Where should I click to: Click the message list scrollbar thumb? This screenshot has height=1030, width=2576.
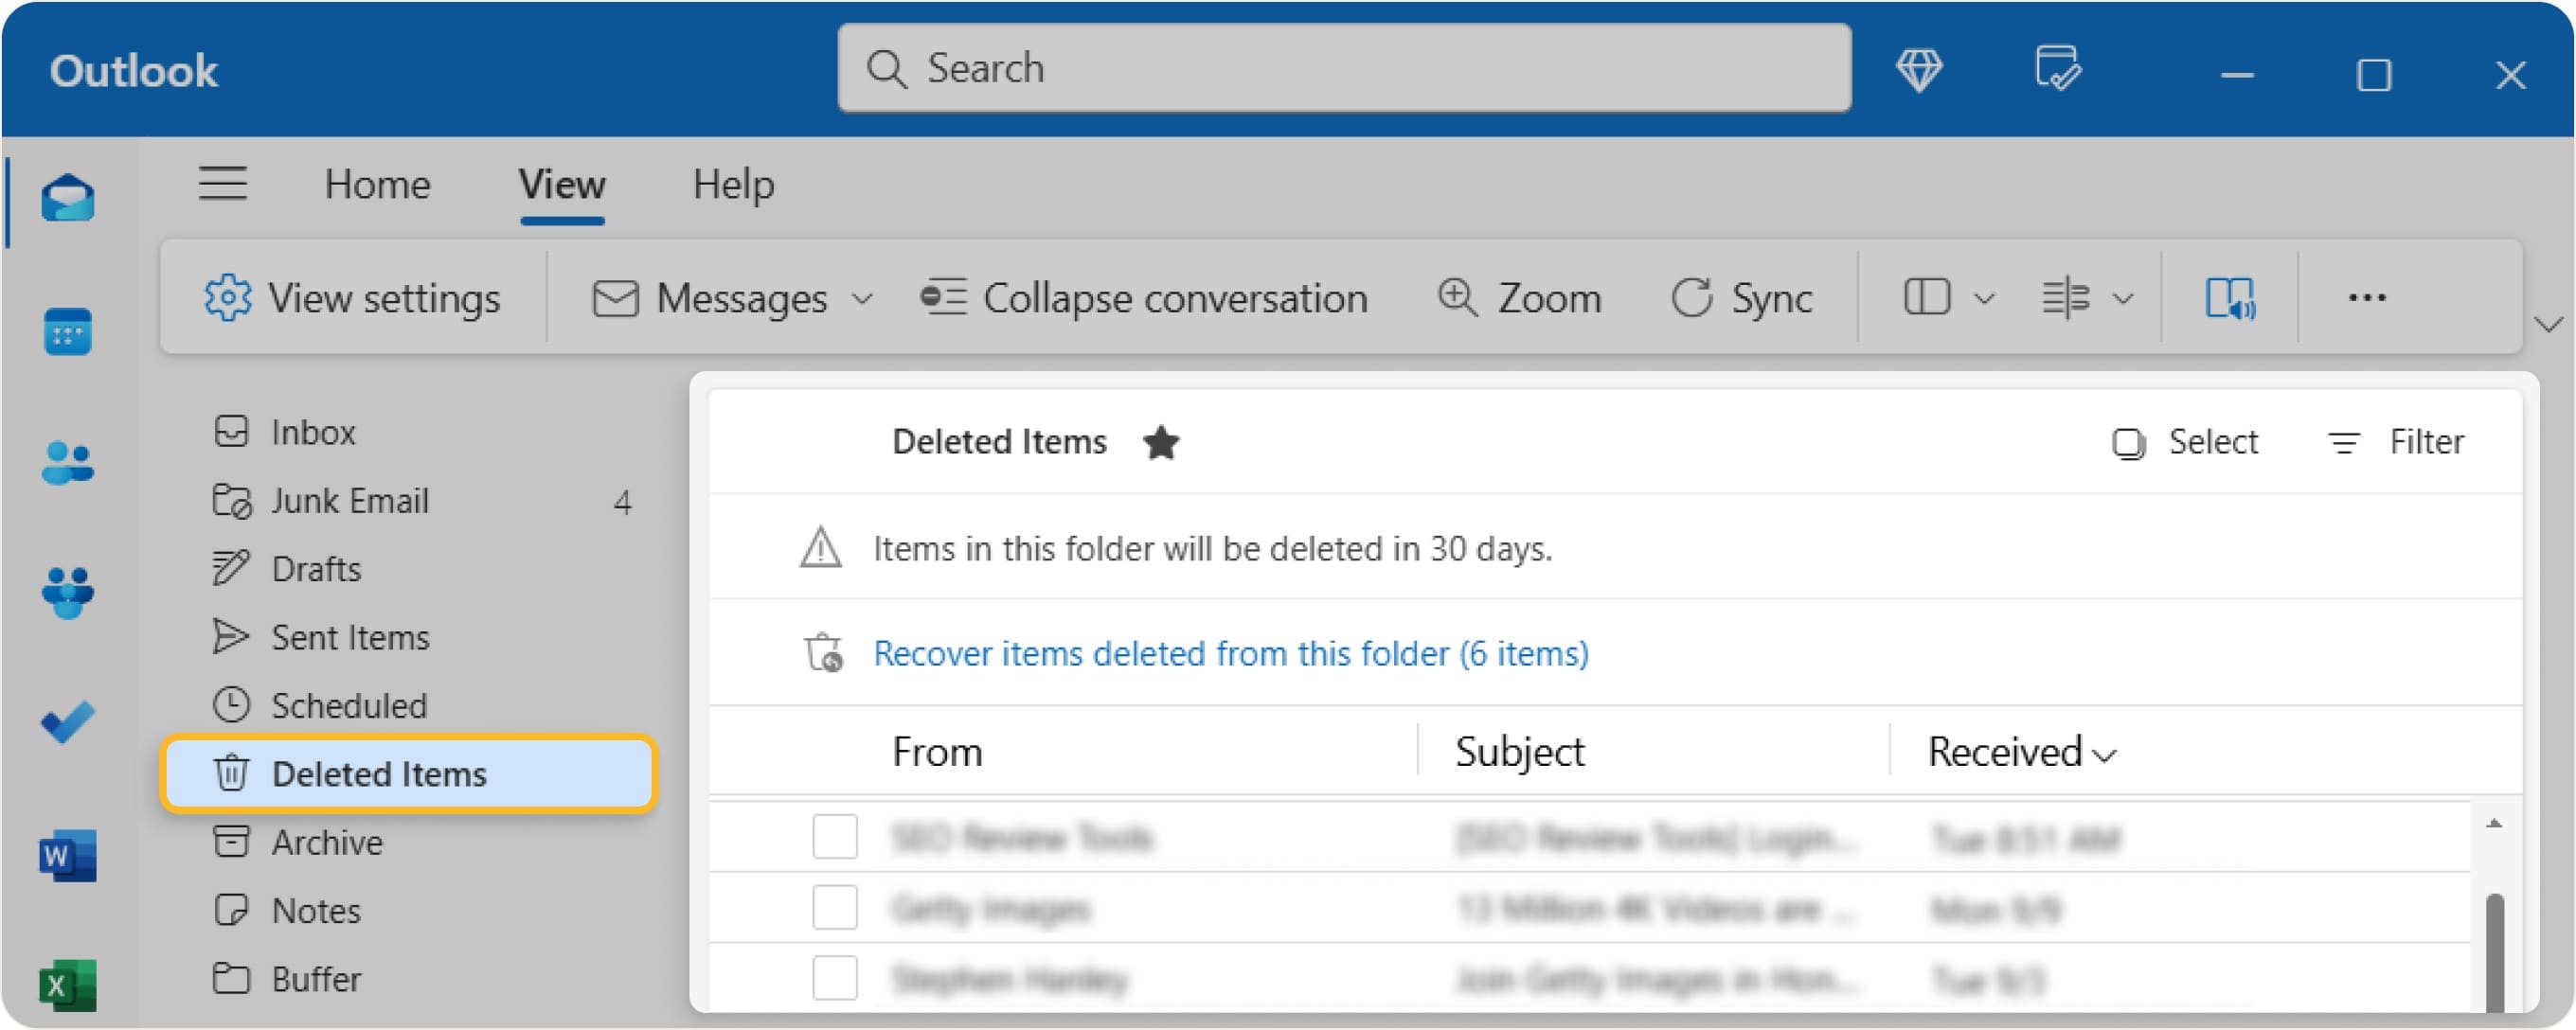click(2494, 952)
